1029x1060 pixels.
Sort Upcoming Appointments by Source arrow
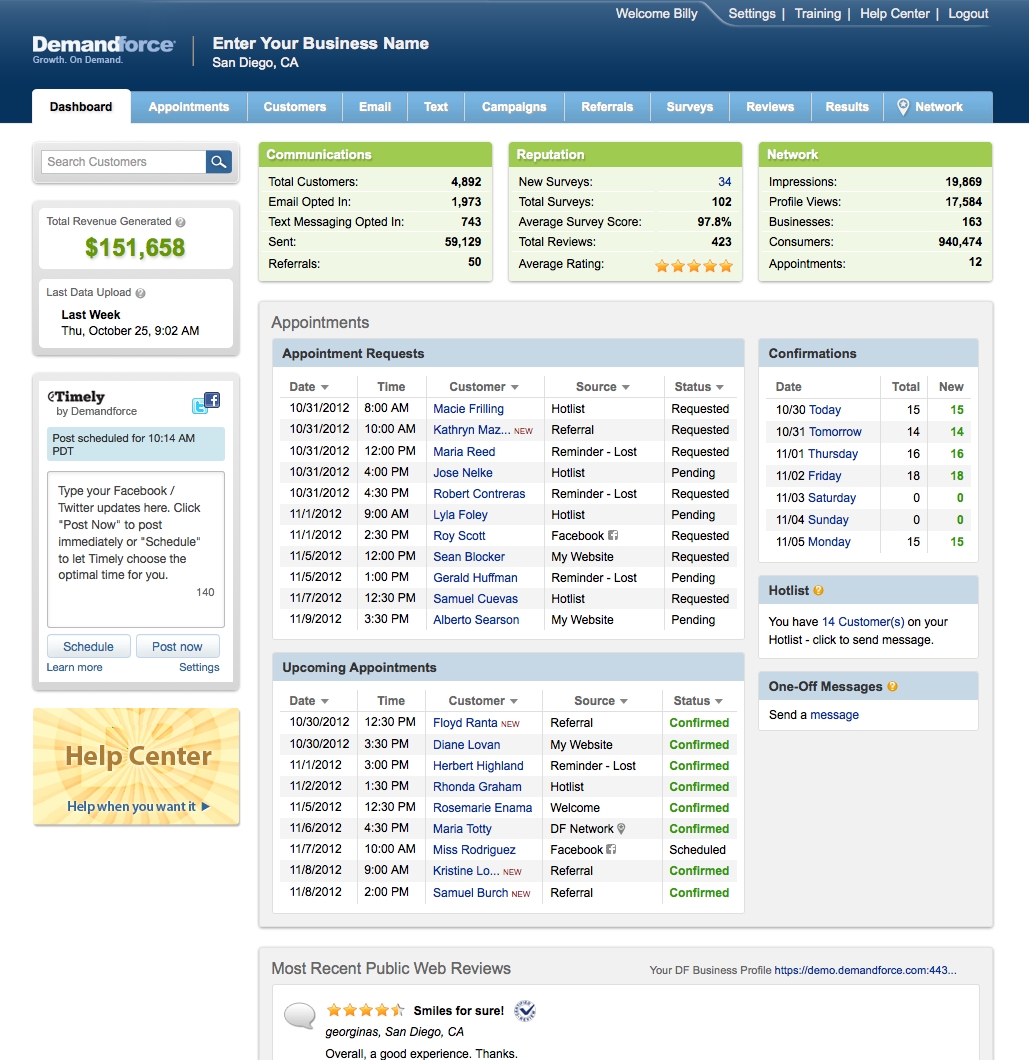tap(623, 701)
